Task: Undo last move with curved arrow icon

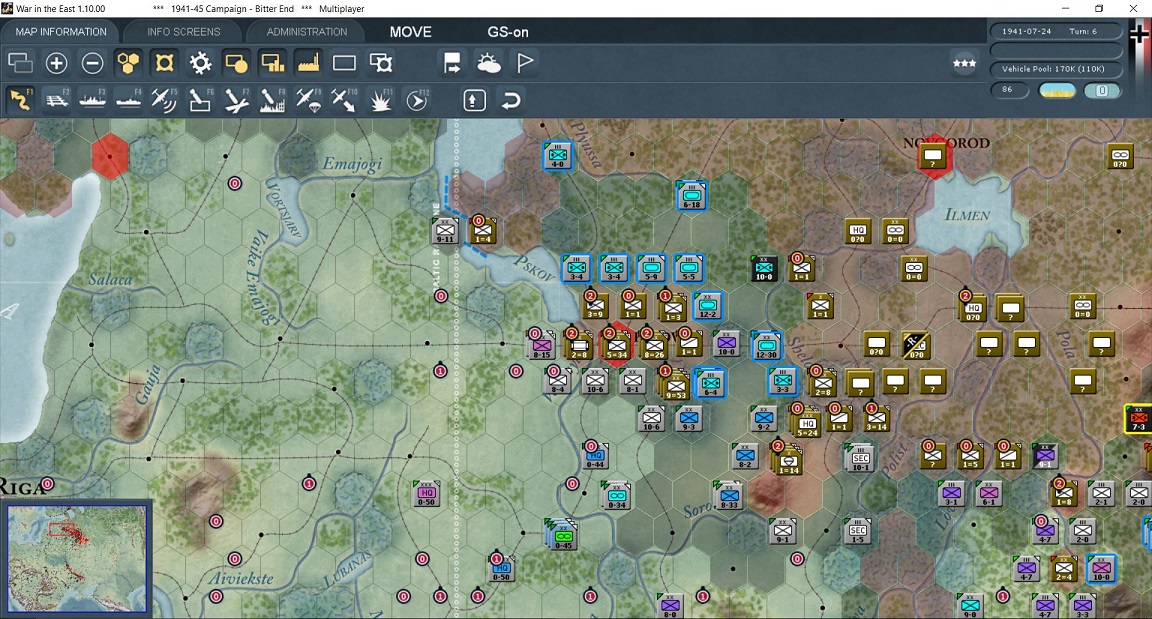Action: point(511,100)
